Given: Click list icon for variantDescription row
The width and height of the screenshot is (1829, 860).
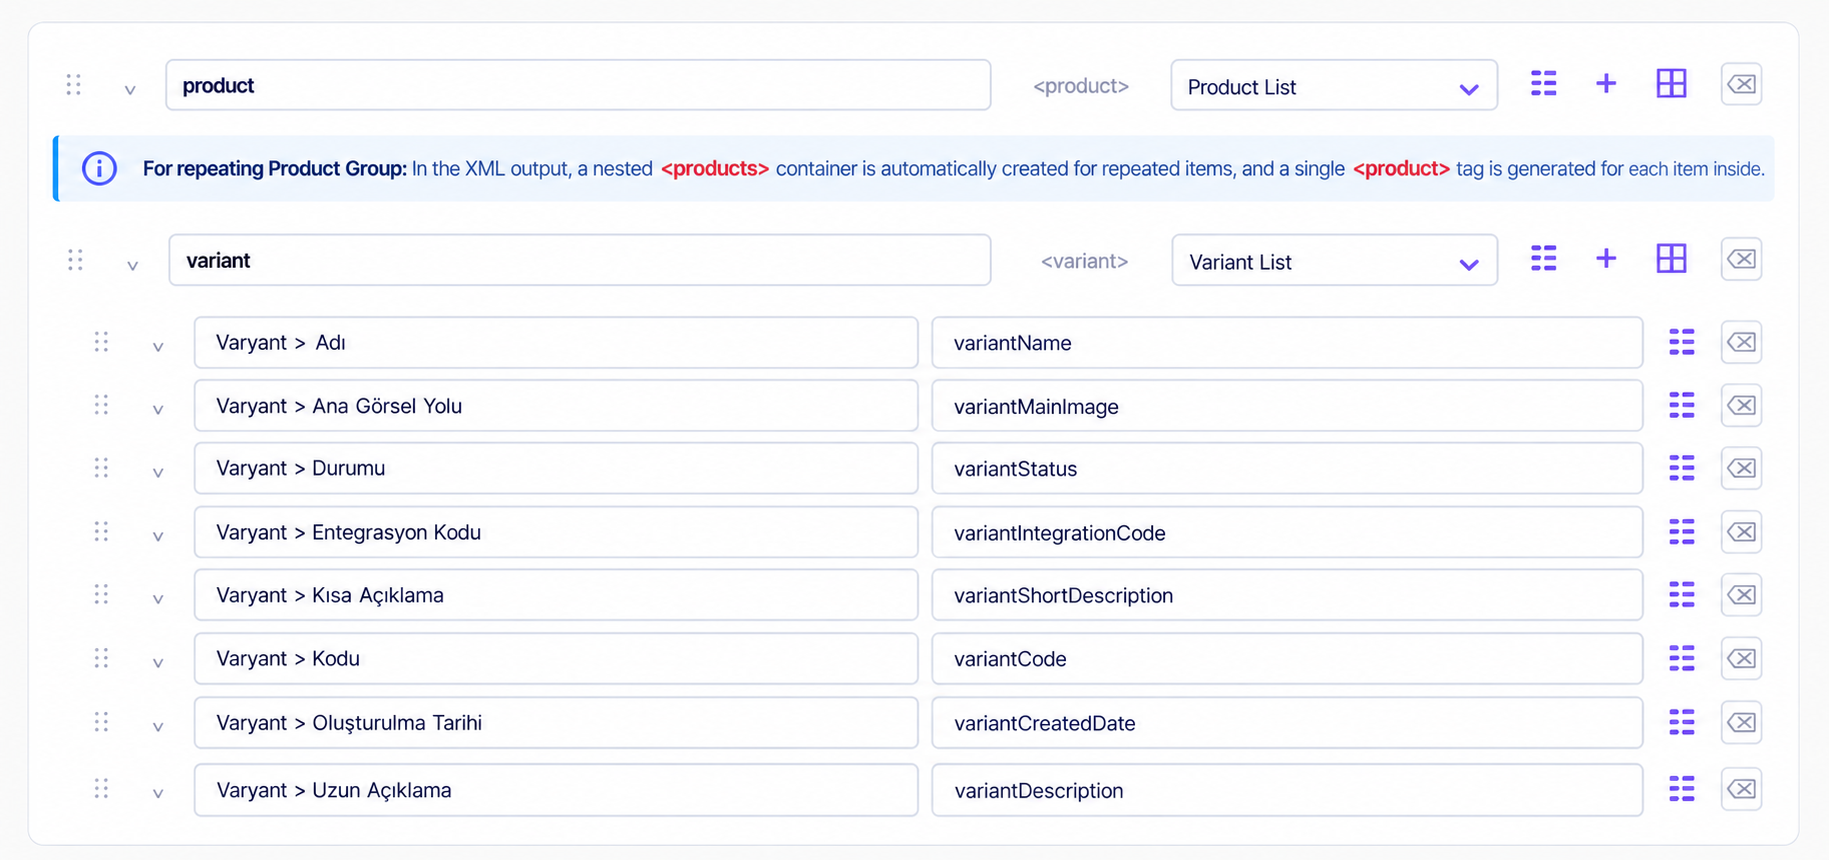Looking at the screenshot, I should [1682, 789].
